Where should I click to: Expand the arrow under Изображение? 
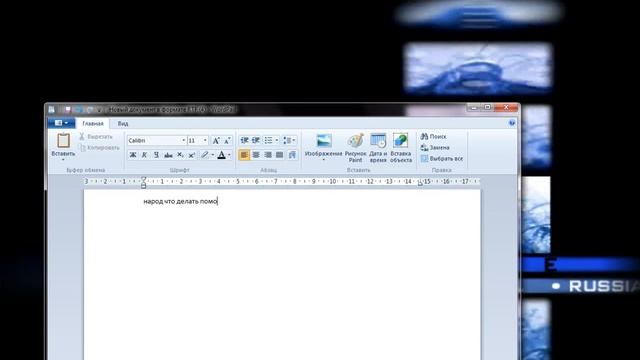324,160
